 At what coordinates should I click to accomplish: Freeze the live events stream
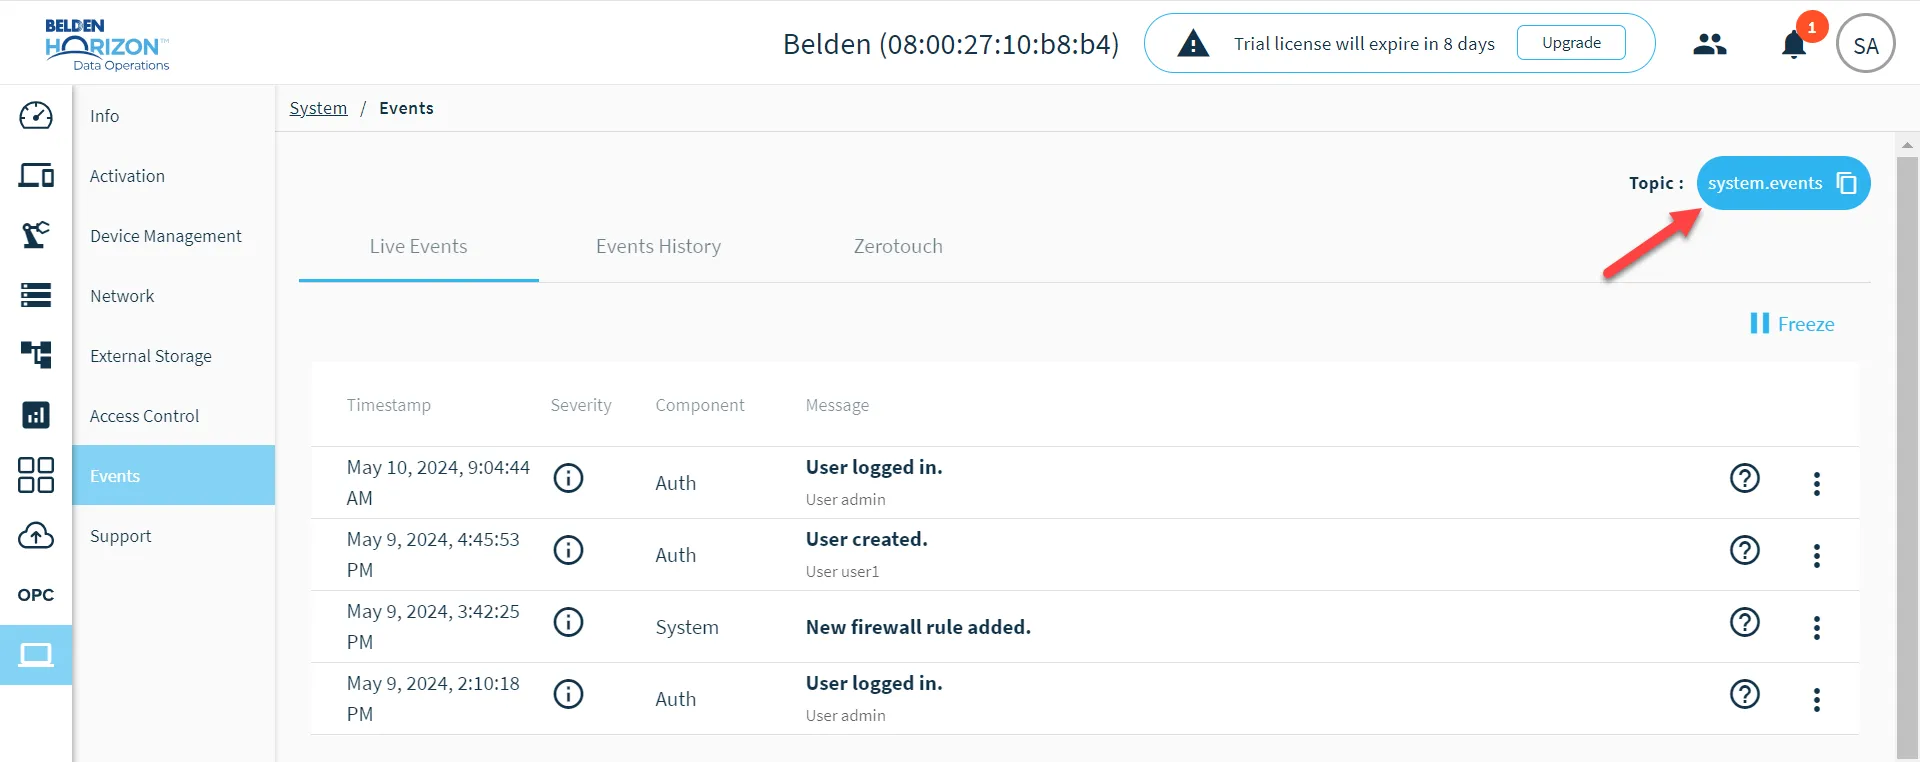(1792, 324)
